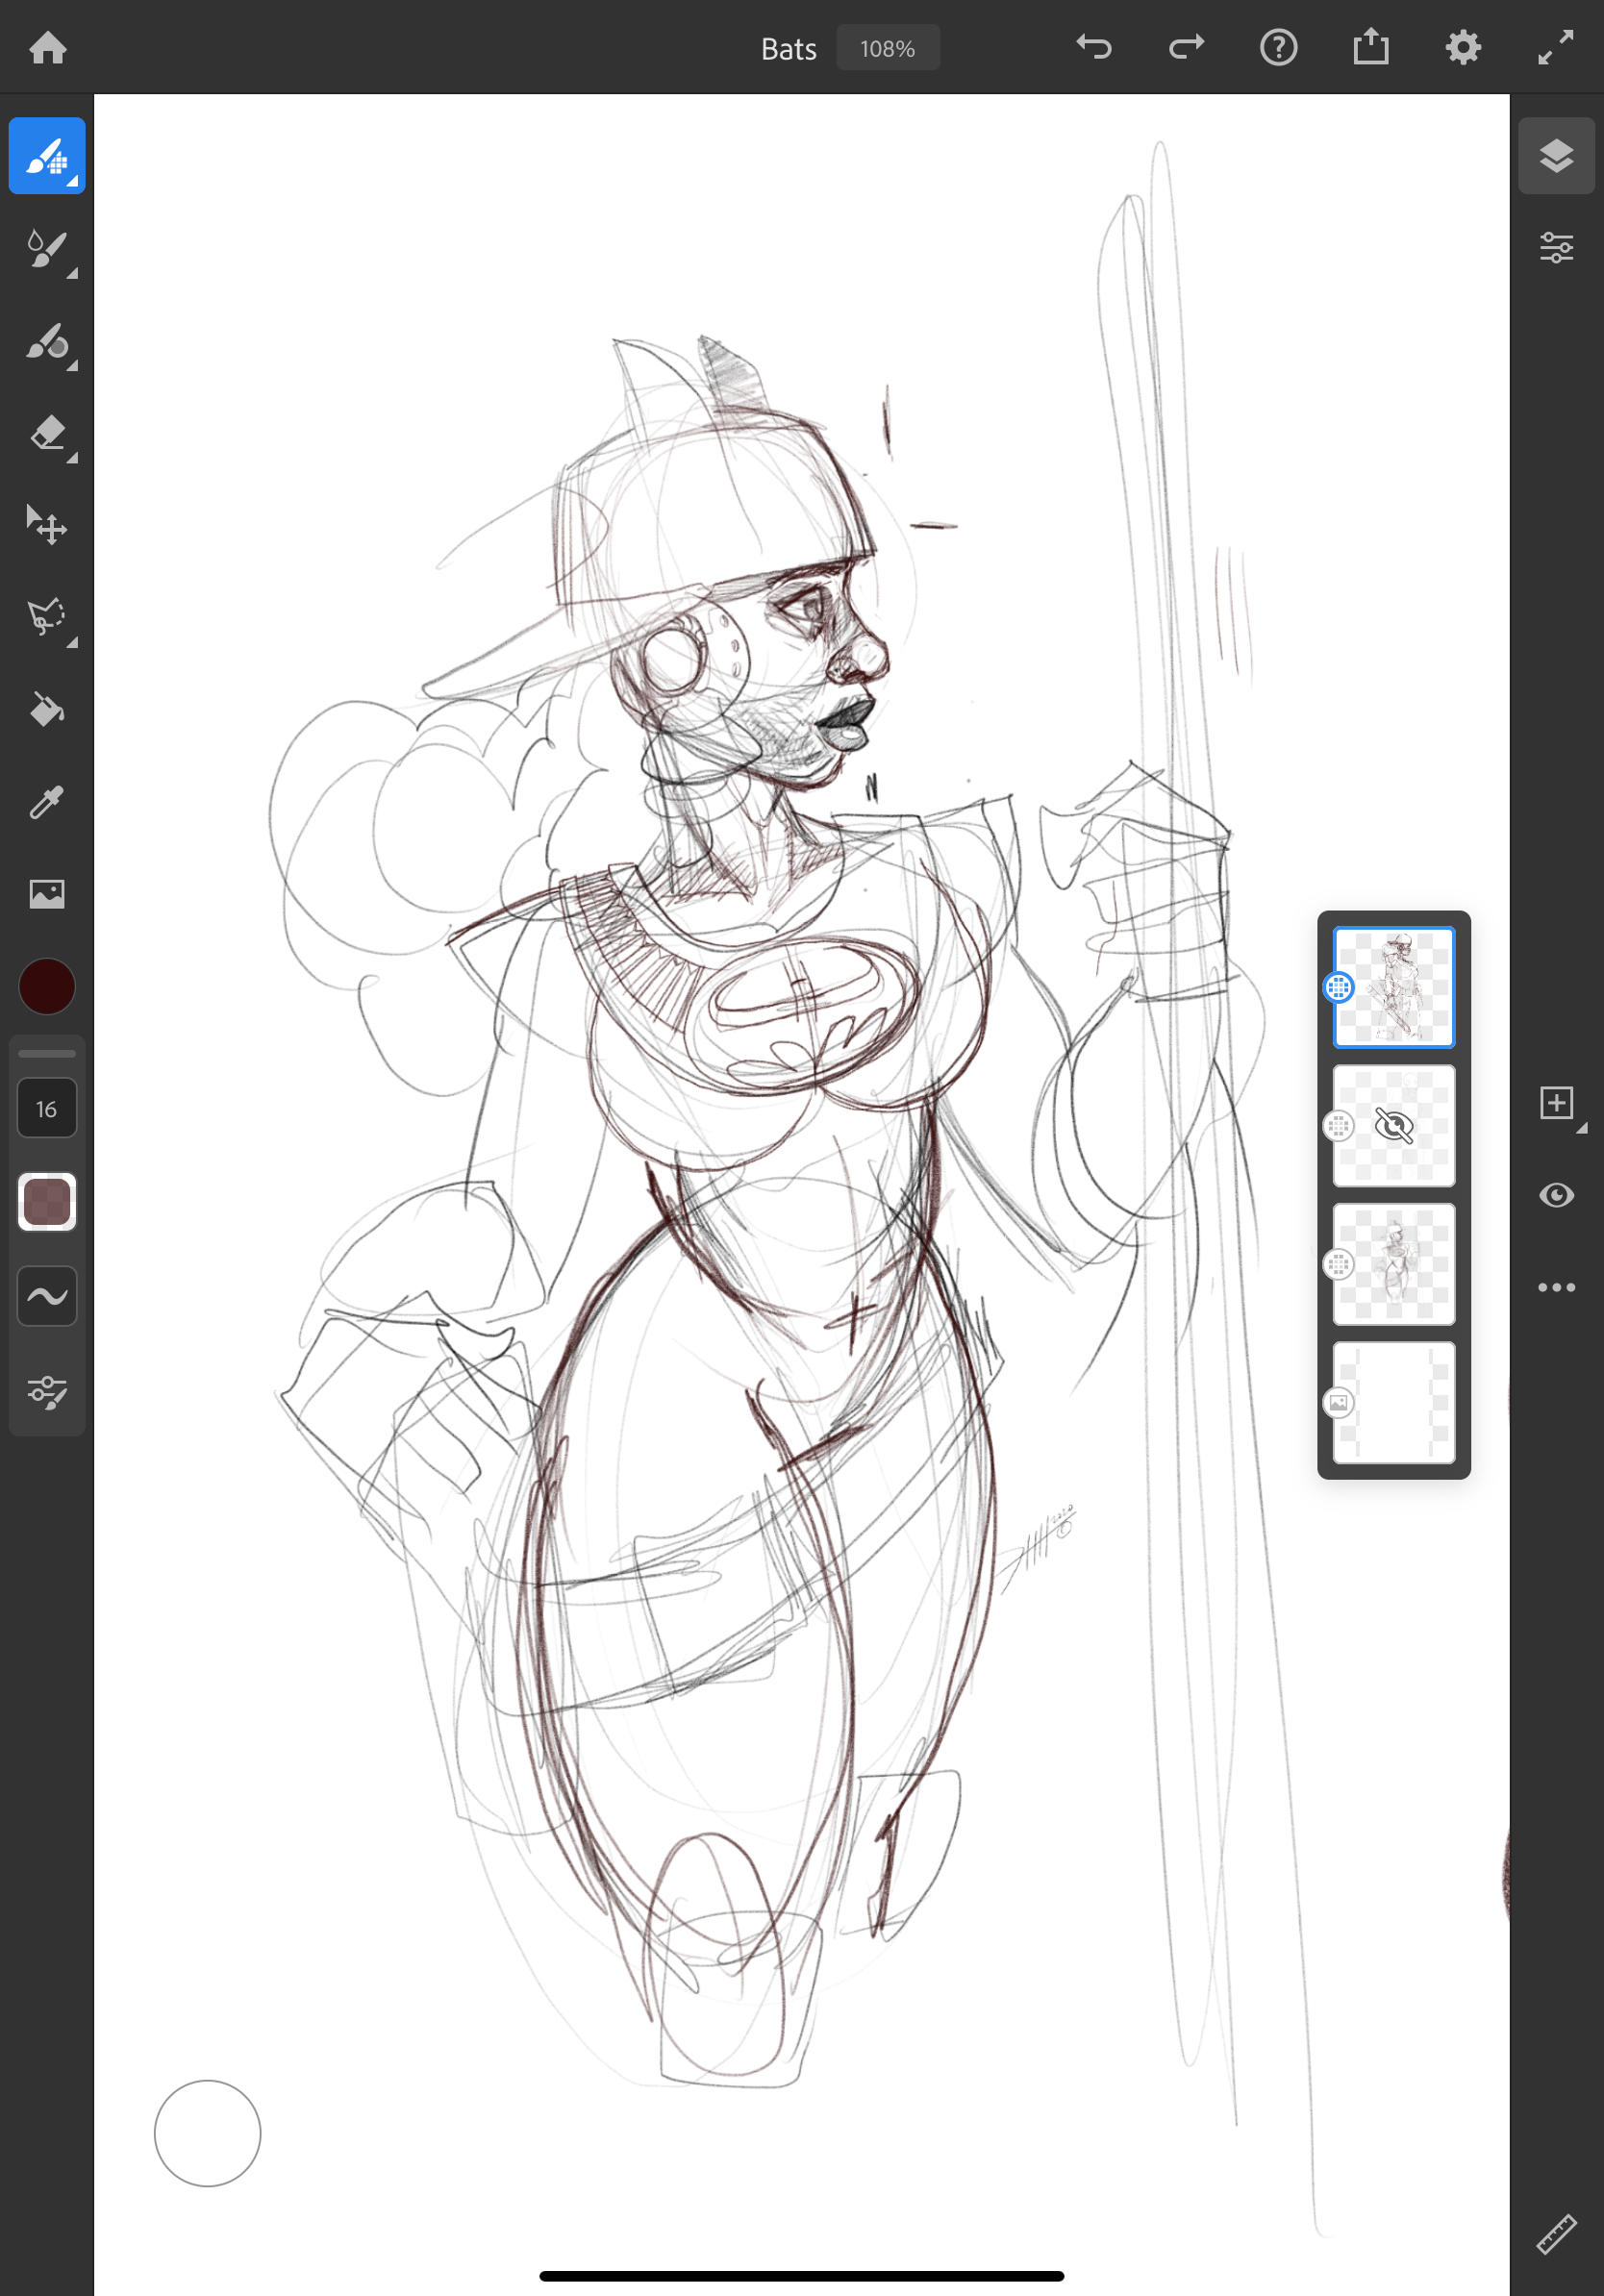Expand Pixel Brush tool options corner arrow
This screenshot has width=1604, height=2296.
tap(73, 181)
